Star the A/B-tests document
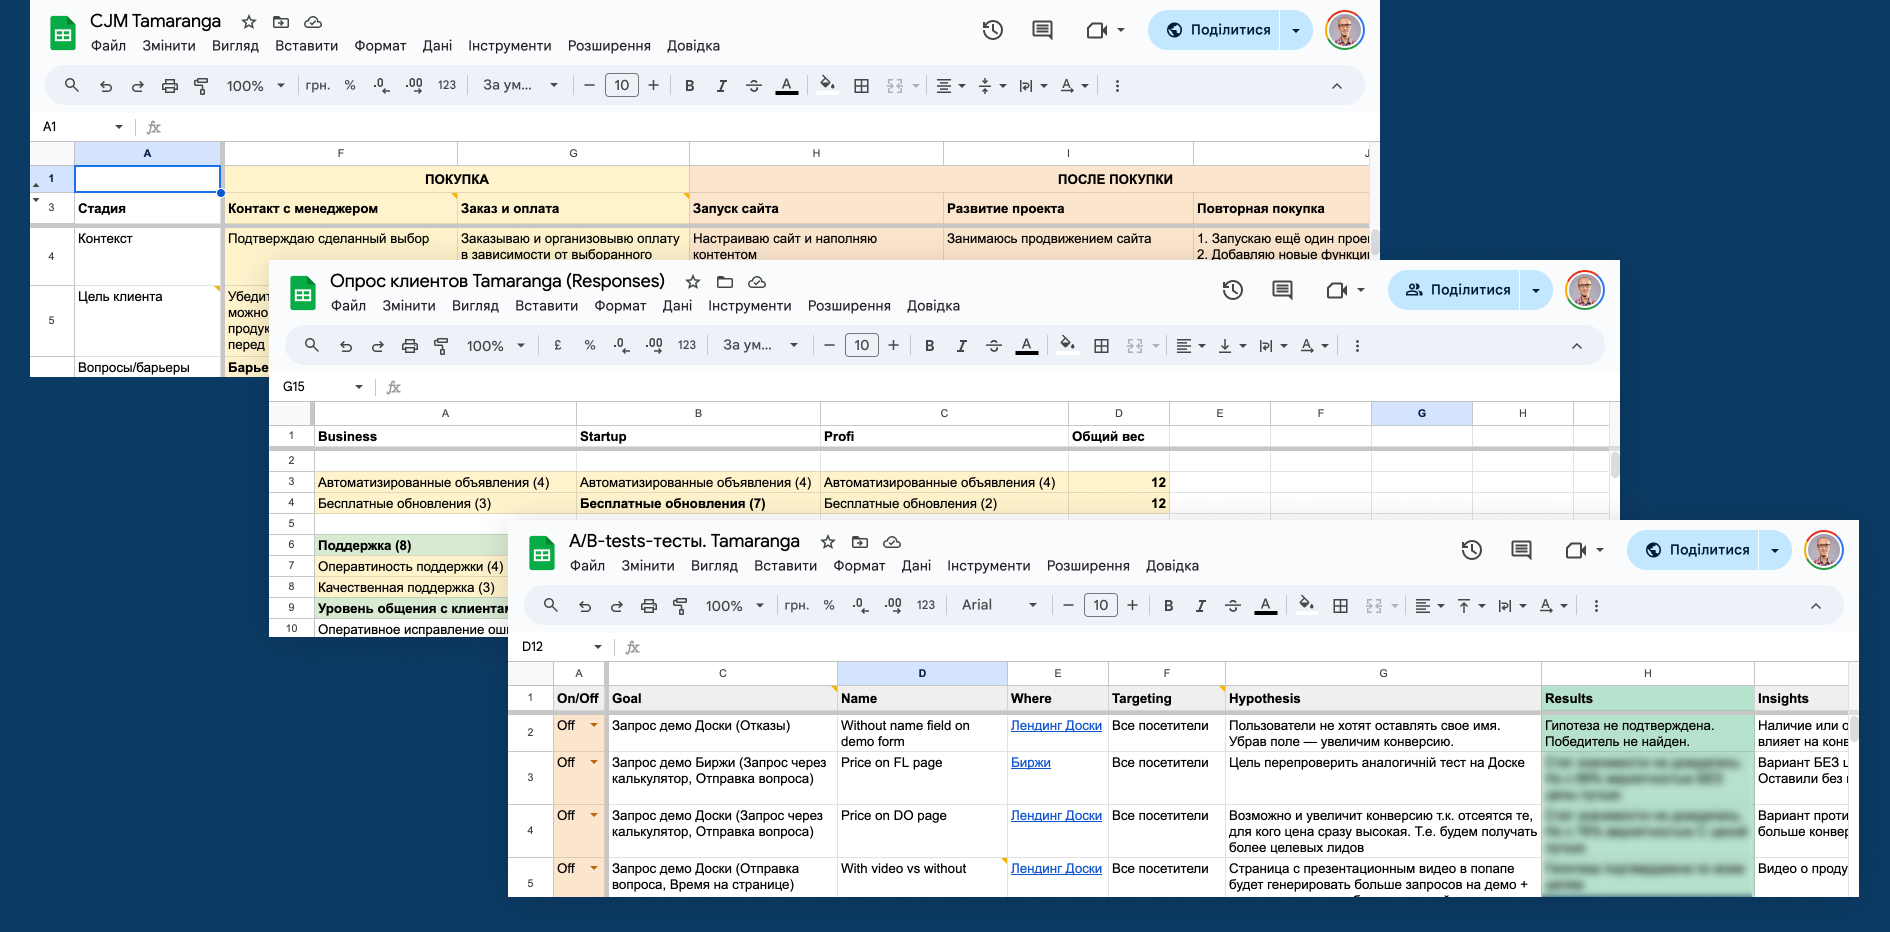 (x=828, y=542)
